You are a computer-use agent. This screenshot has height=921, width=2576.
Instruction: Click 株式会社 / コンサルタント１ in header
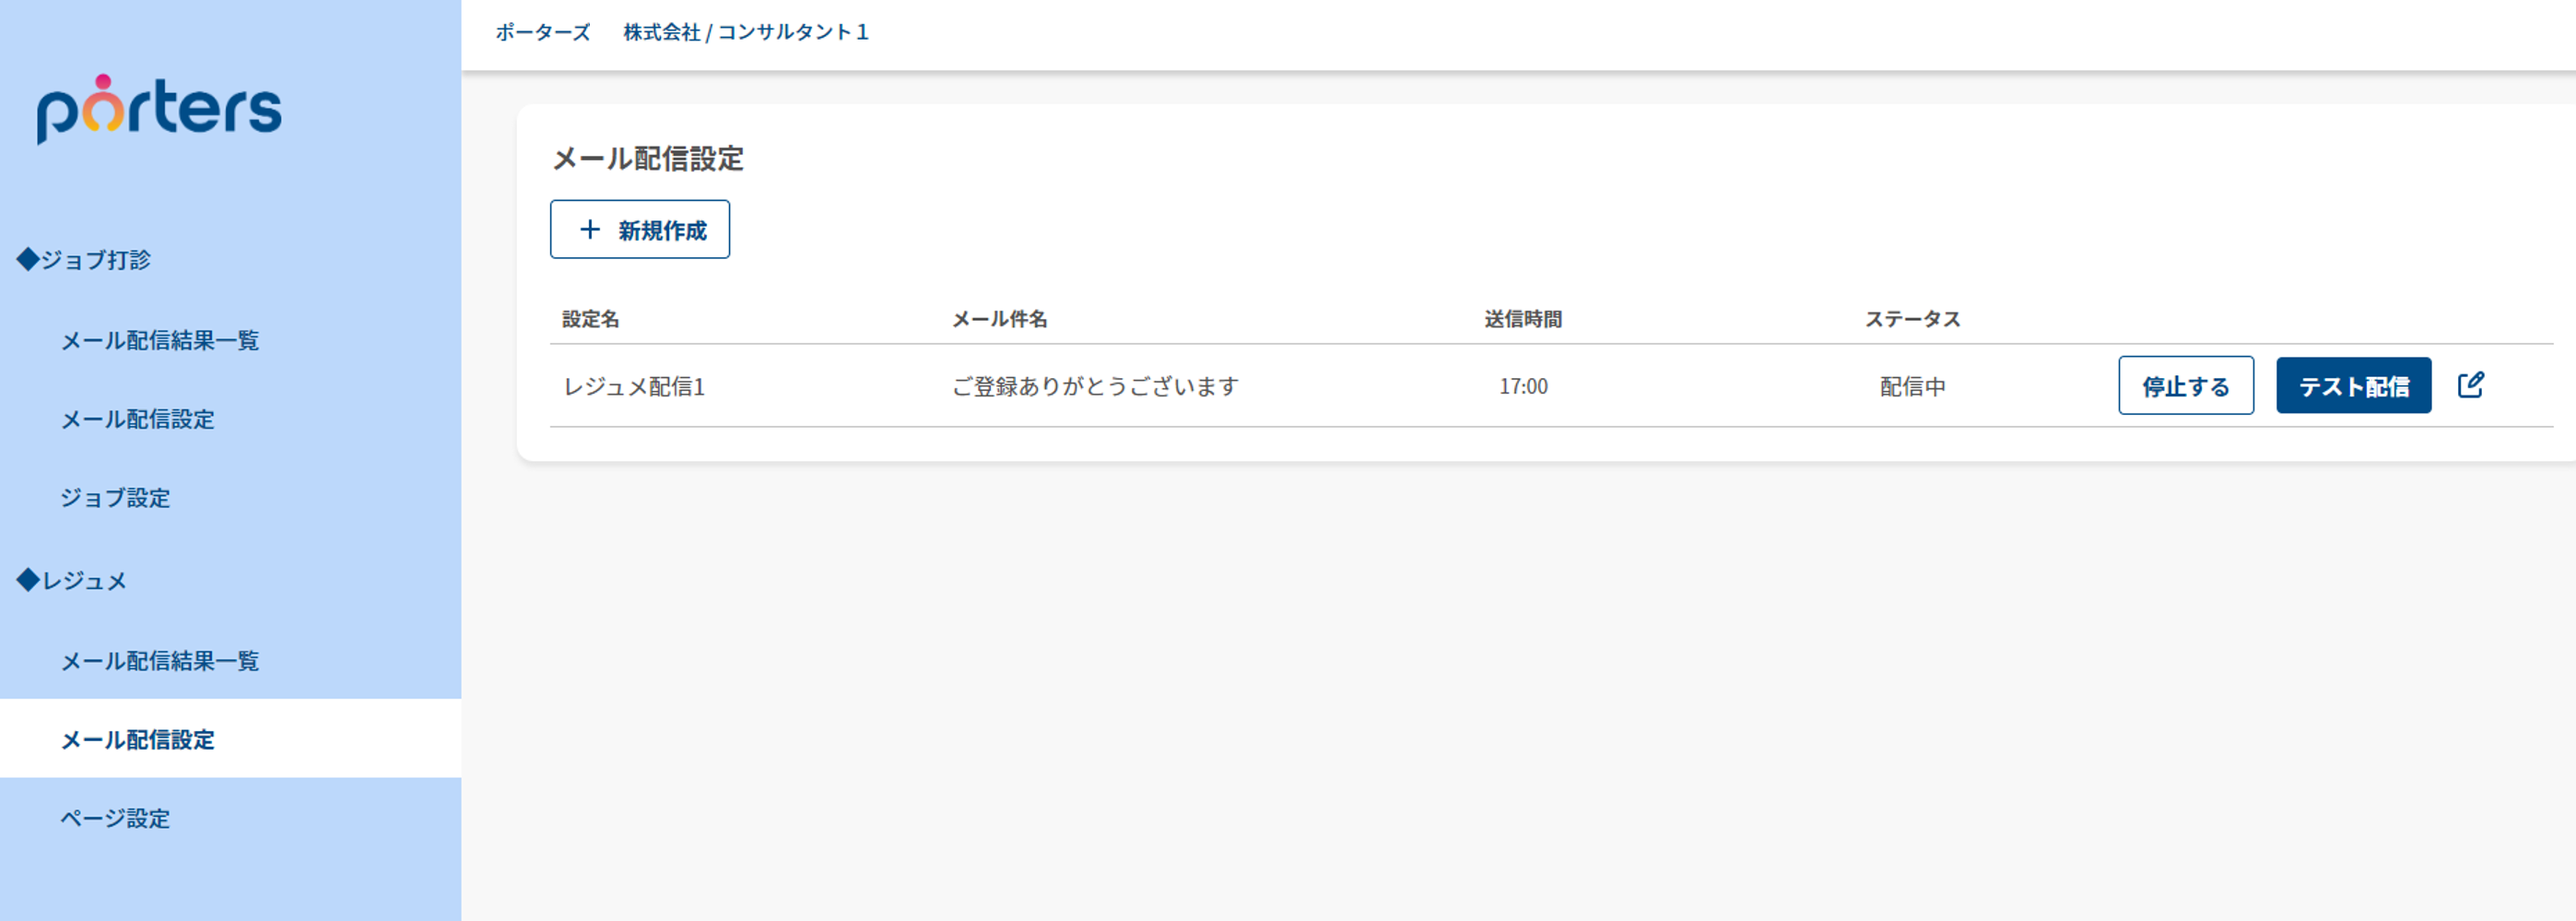[x=746, y=32]
